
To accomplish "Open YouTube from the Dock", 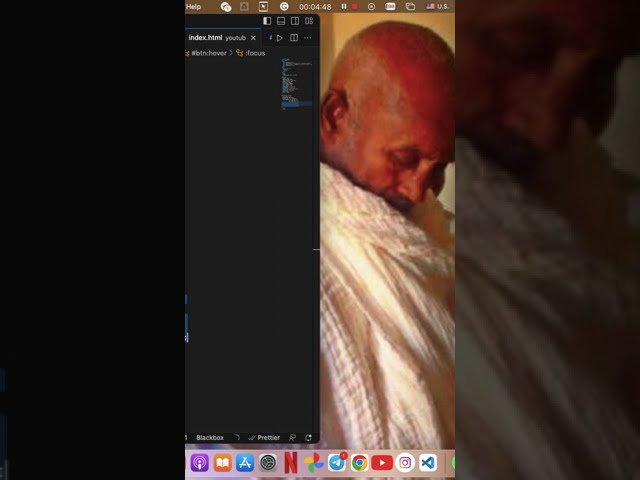I will tap(382, 463).
